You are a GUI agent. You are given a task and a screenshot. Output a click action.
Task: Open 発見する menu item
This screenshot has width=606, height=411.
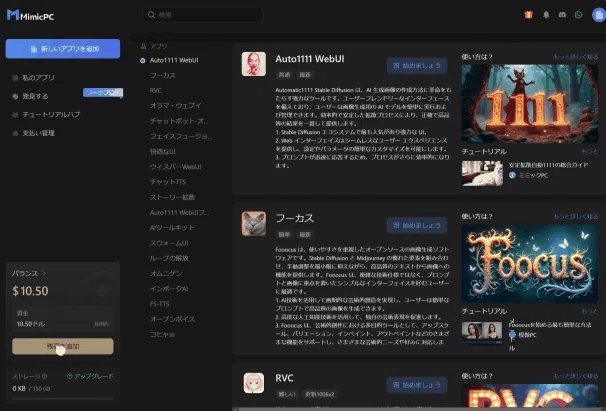[x=35, y=96]
